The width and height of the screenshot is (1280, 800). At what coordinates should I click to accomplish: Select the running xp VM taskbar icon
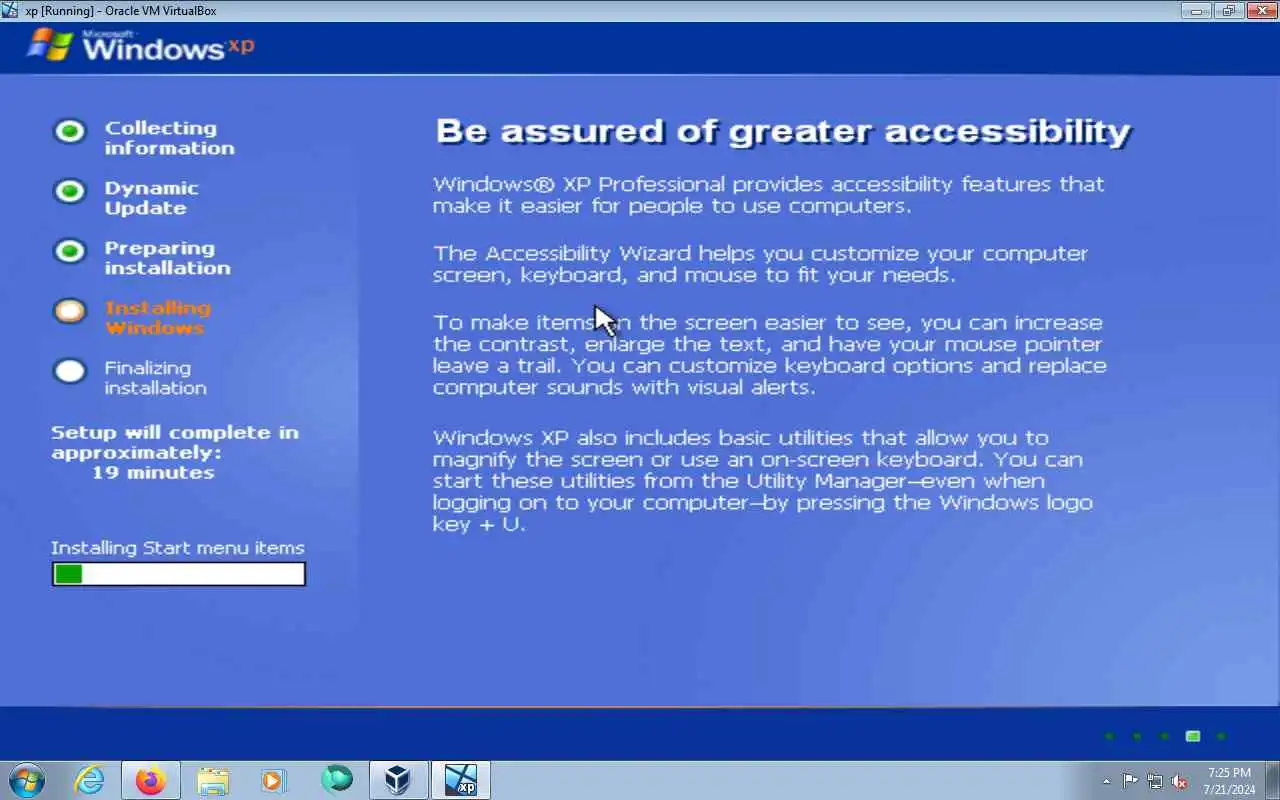coord(461,780)
